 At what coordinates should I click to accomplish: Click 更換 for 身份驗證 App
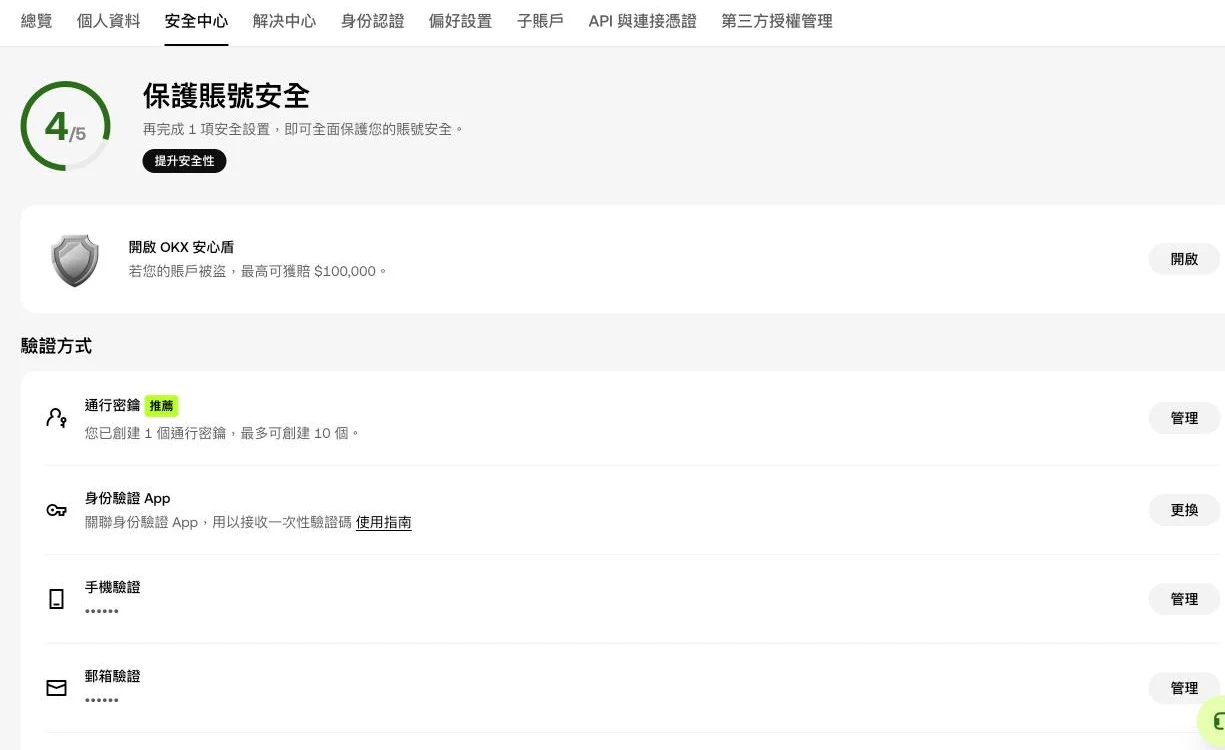tap(1184, 510)
